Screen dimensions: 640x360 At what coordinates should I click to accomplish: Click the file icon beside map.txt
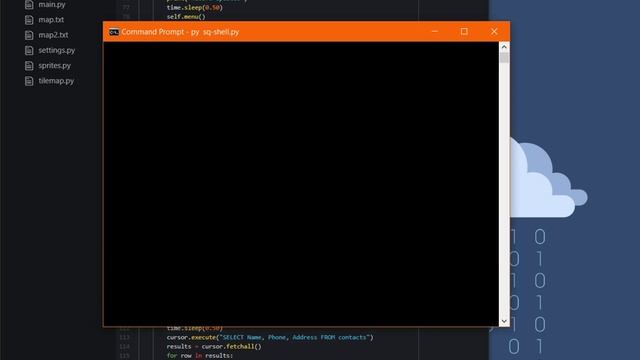point(29,20)
